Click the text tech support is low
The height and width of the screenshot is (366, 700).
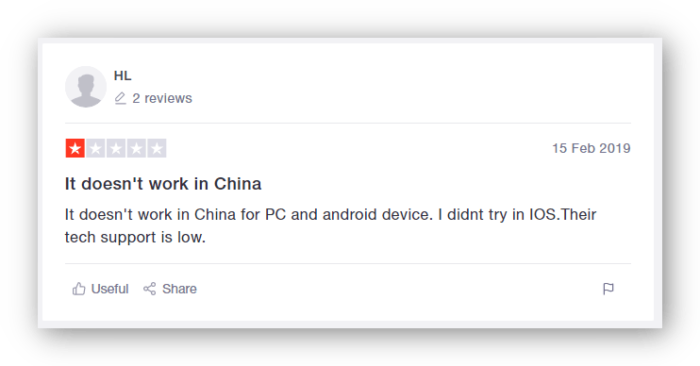[135, 237]
